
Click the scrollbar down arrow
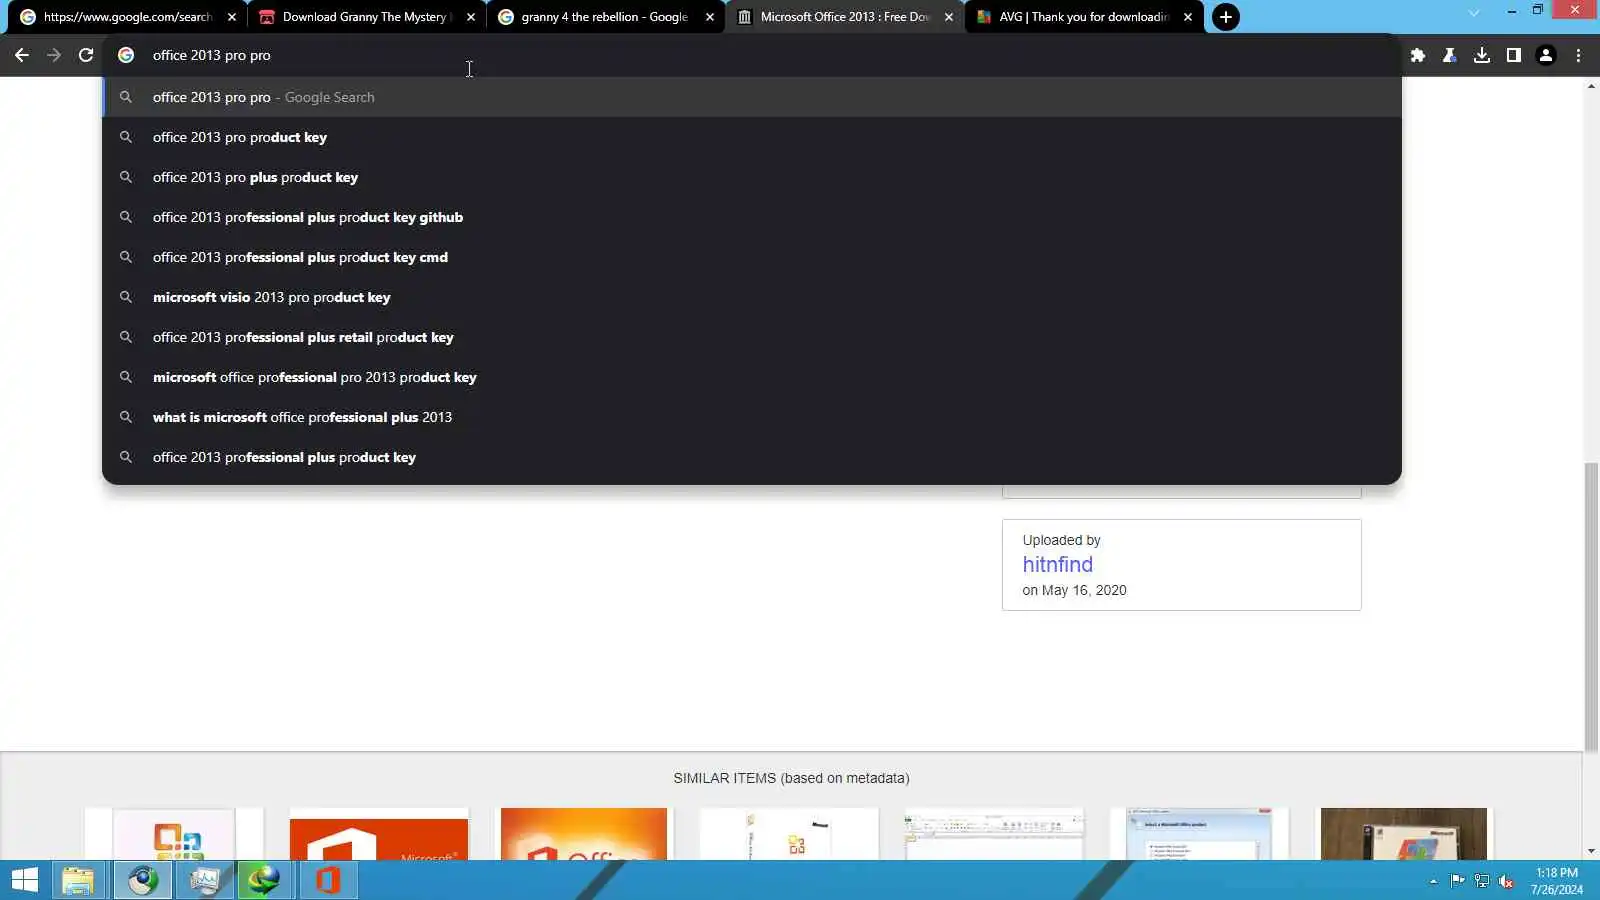click(1591, 852)
